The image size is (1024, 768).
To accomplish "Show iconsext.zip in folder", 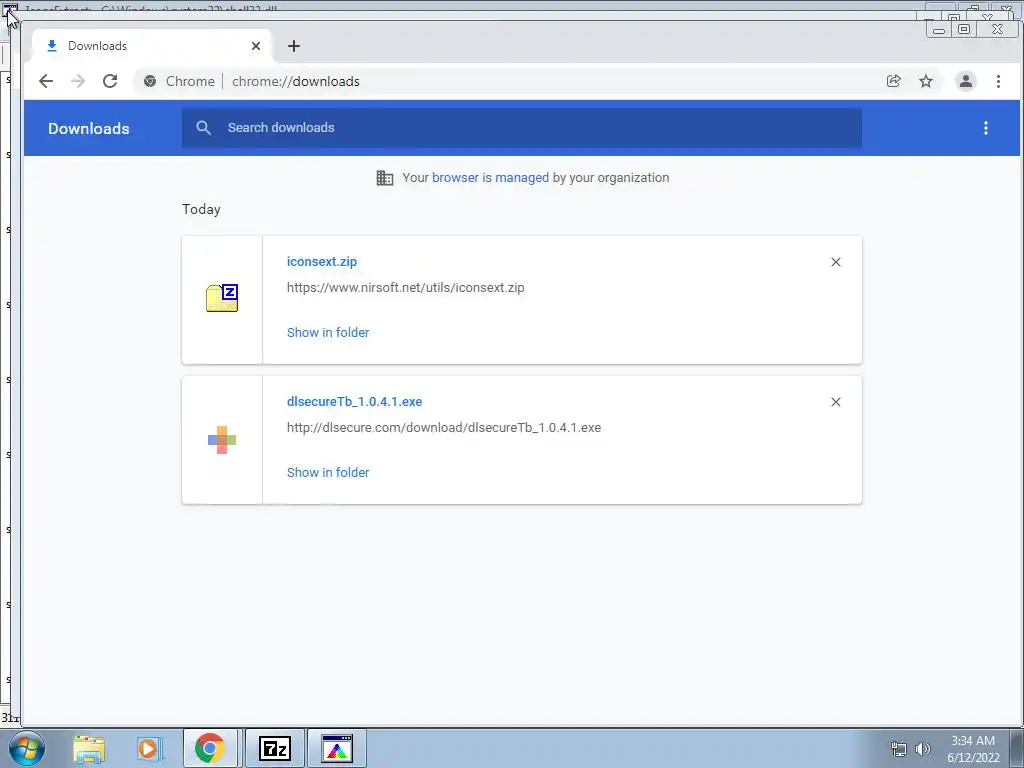I will (328, 332).
